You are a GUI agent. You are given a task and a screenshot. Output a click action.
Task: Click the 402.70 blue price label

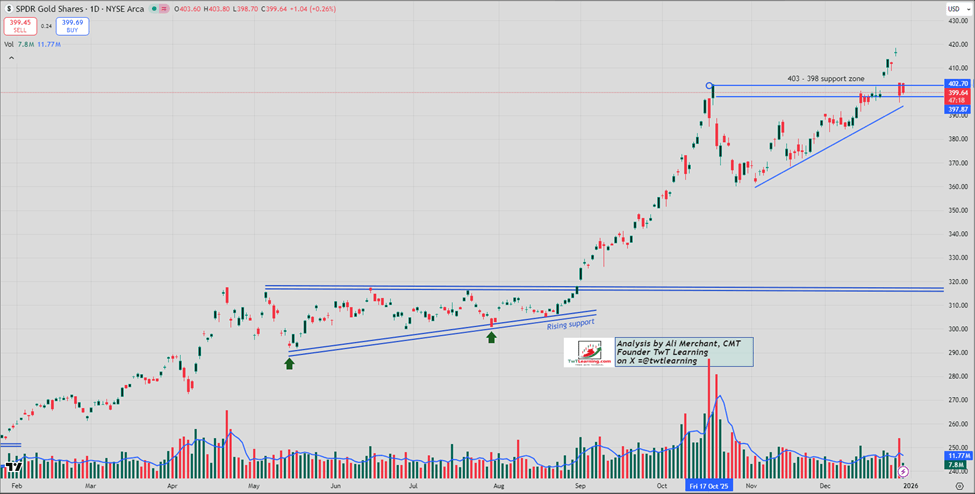point(958,83)
